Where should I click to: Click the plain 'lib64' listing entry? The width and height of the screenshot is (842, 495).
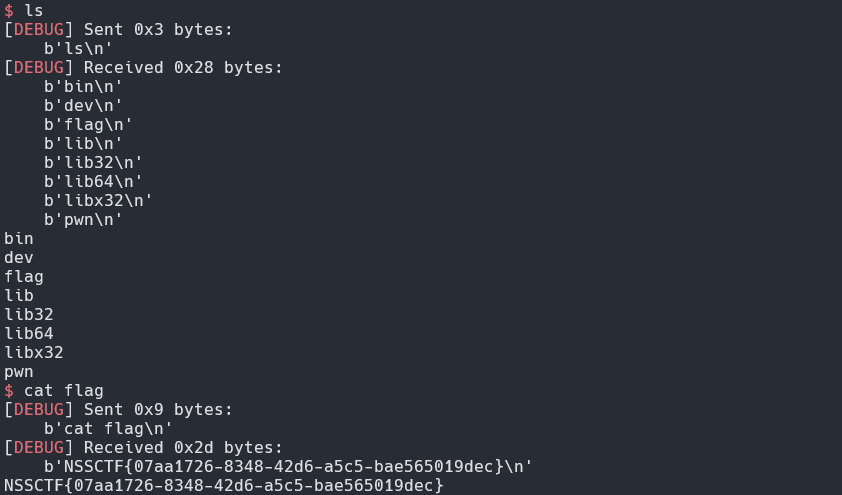coord(29,333)
